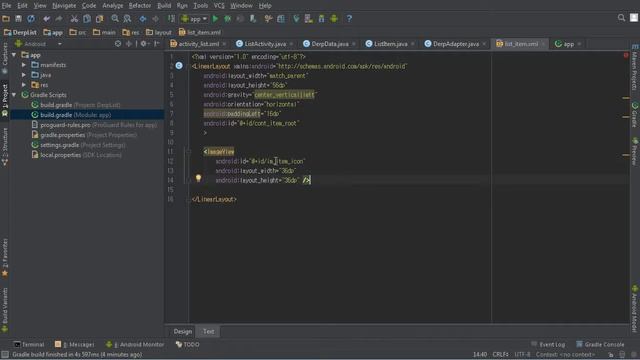Click the layout breadcrumb folder
The height and width of the screenshot is (360, 640).
(159, 32)
